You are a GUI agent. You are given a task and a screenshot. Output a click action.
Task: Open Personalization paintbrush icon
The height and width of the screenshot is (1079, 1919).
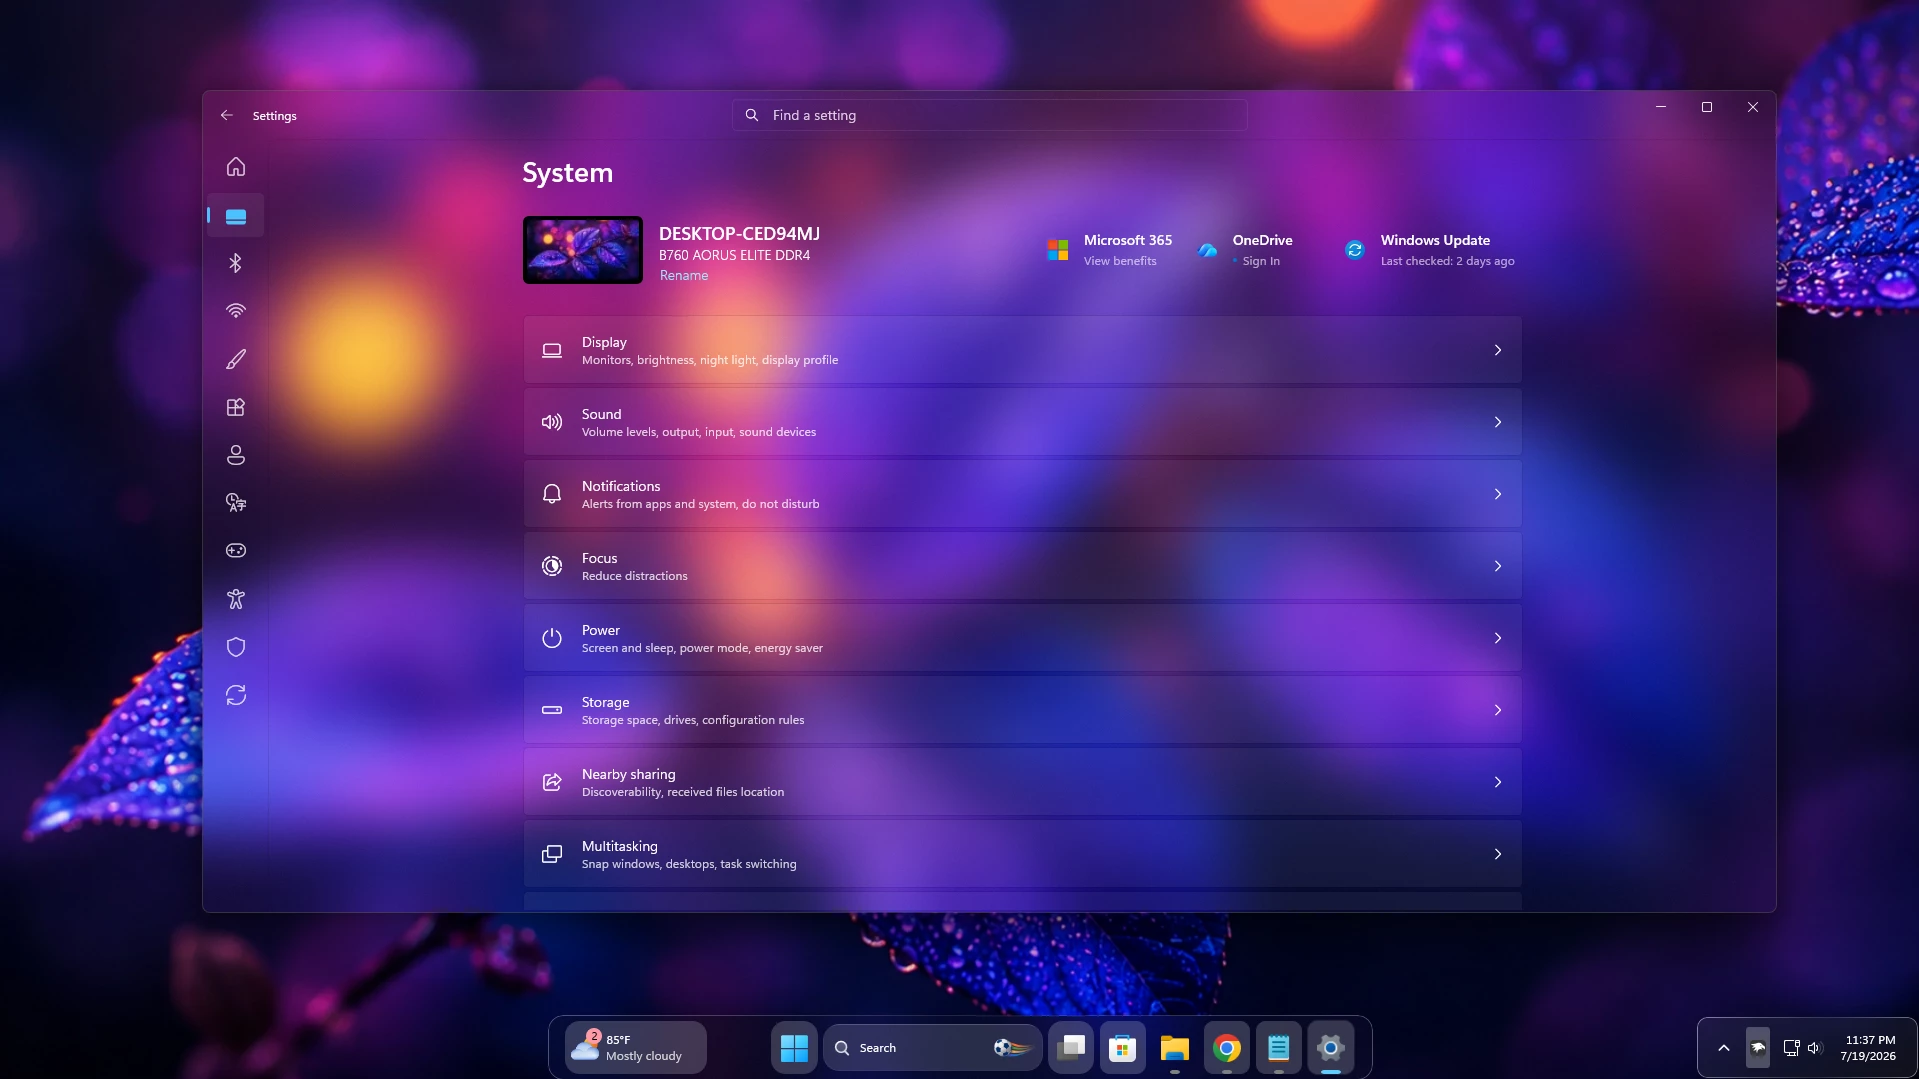(236, 359)
